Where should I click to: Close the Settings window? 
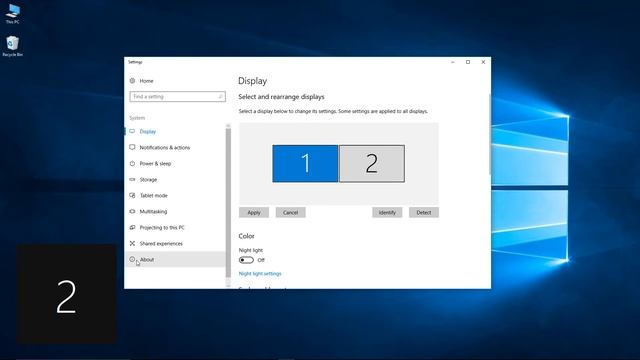click(x=483, y=62)
